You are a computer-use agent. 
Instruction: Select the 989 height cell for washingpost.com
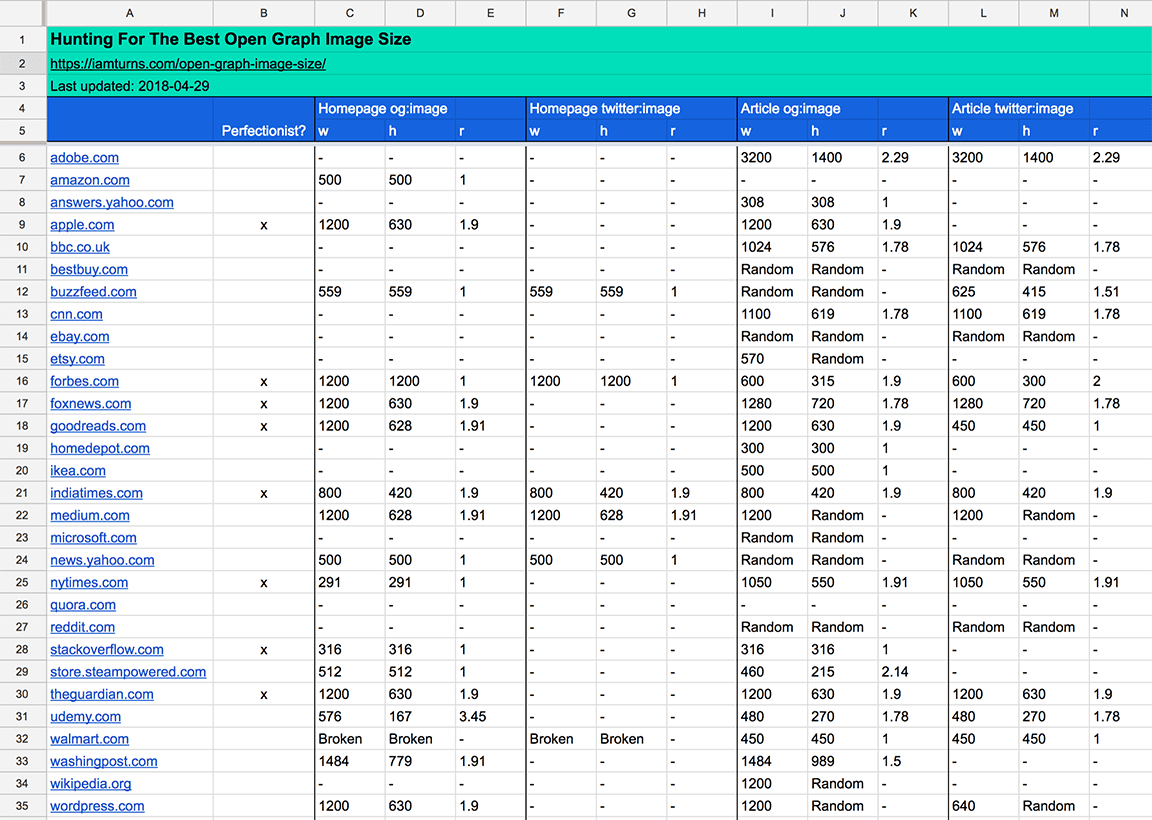[843, 761]
